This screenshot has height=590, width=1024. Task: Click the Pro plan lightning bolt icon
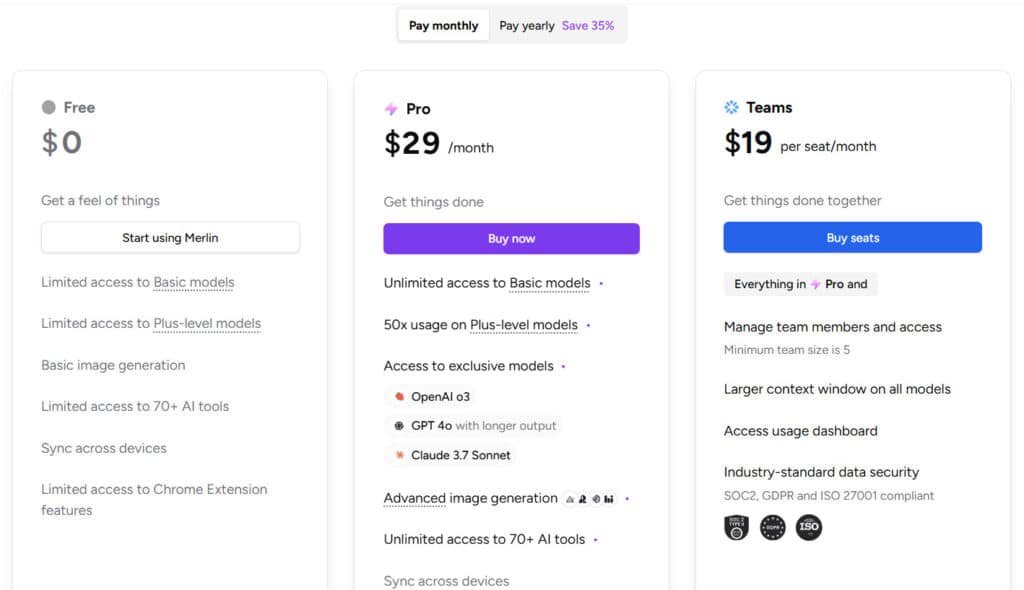pyautogui.click(x=391, y=109)
